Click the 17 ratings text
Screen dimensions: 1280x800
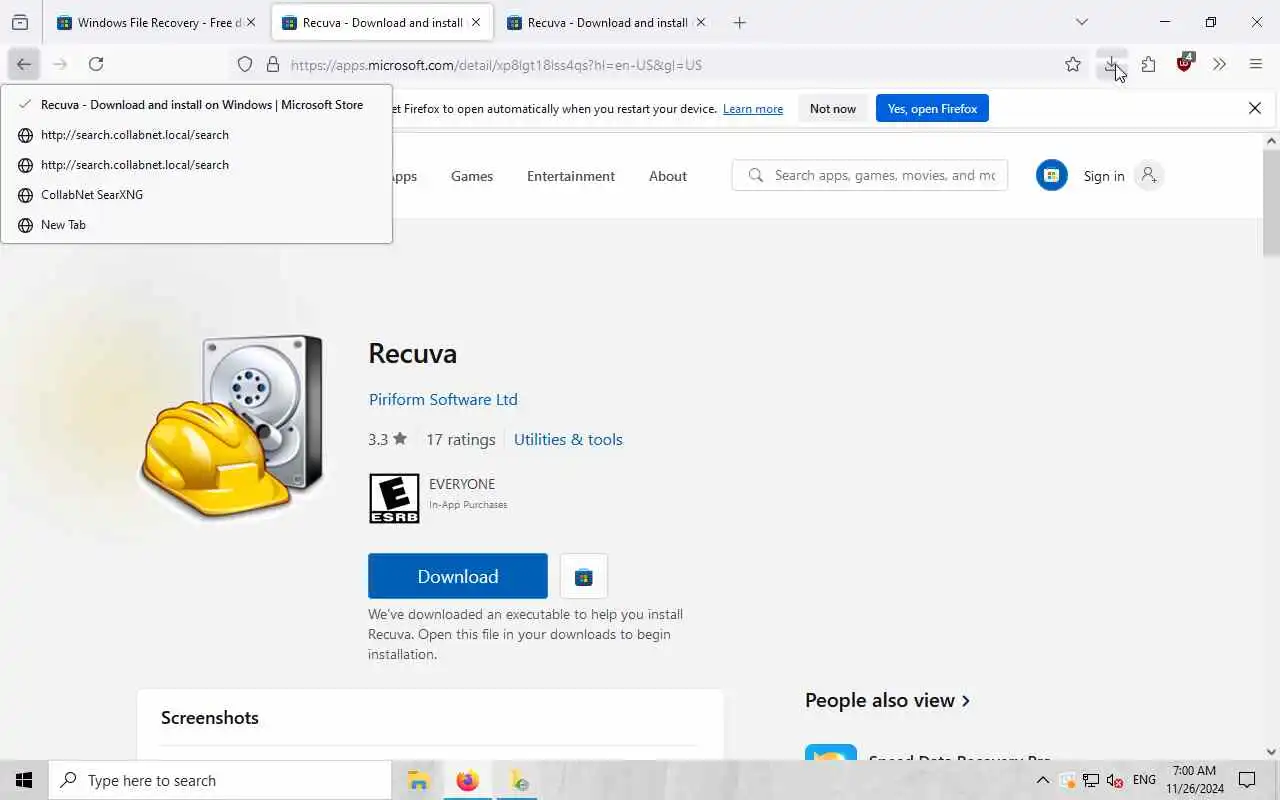[x=460, y=439]
